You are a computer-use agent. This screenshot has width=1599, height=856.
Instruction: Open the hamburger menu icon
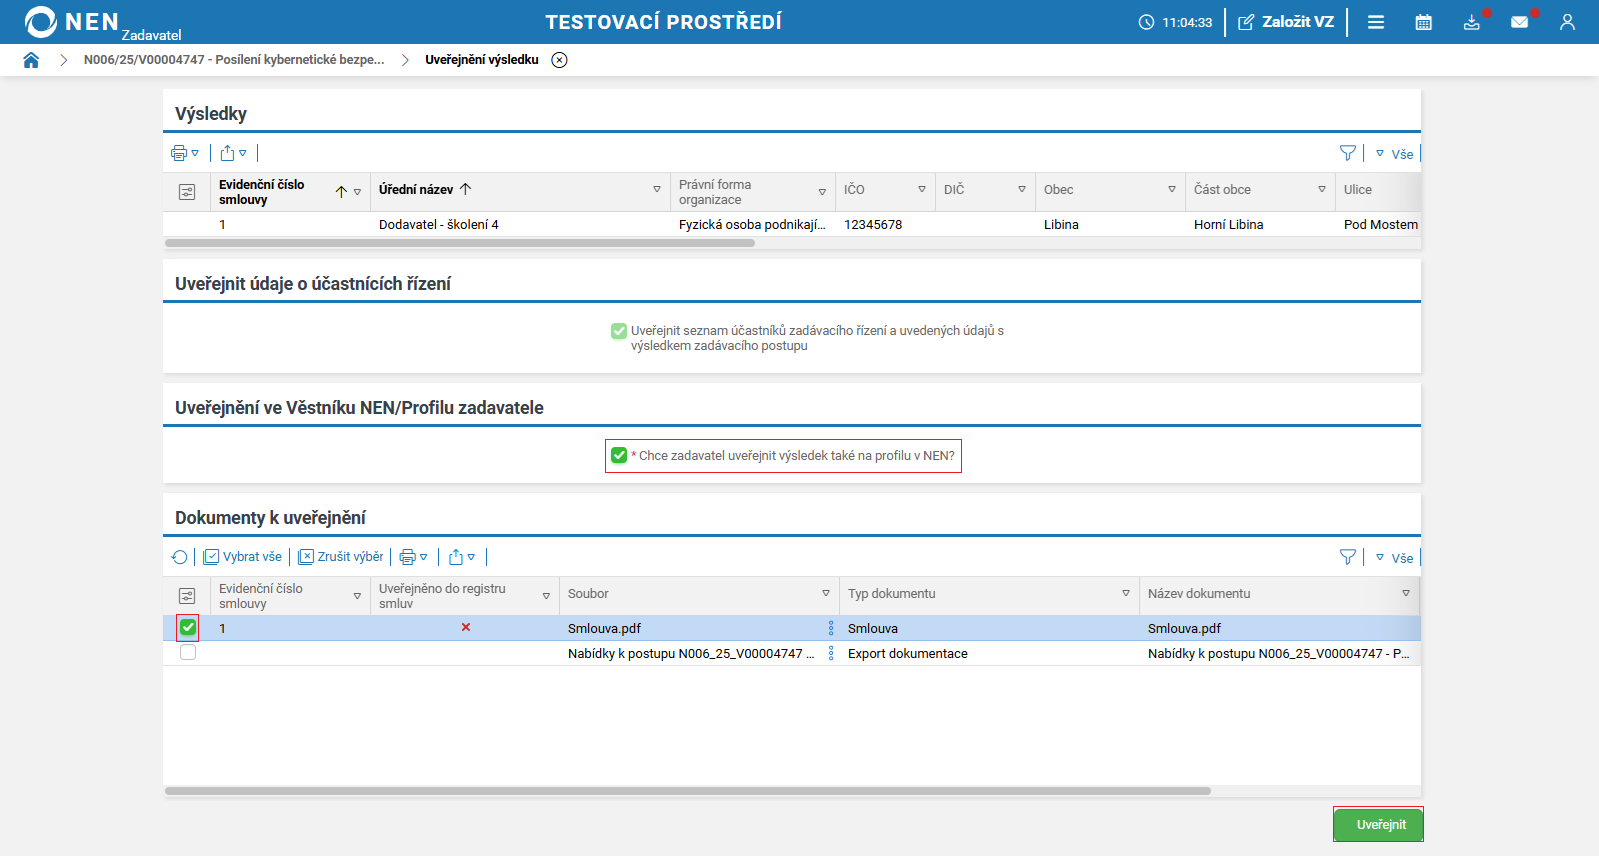(1376, 22)
